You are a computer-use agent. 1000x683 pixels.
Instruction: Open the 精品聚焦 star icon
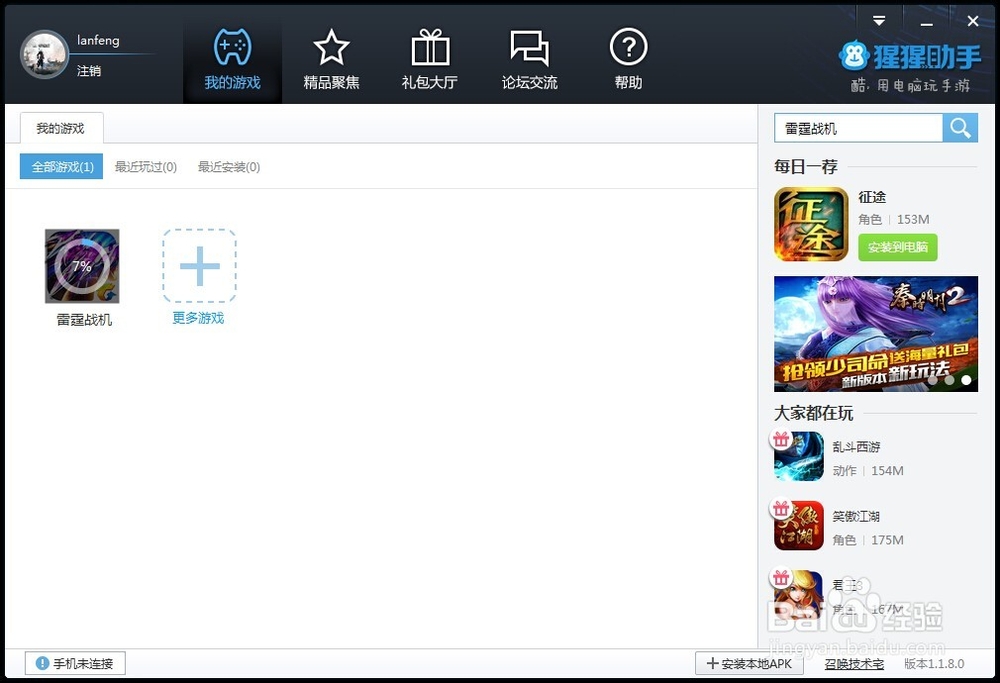[331, 47]
